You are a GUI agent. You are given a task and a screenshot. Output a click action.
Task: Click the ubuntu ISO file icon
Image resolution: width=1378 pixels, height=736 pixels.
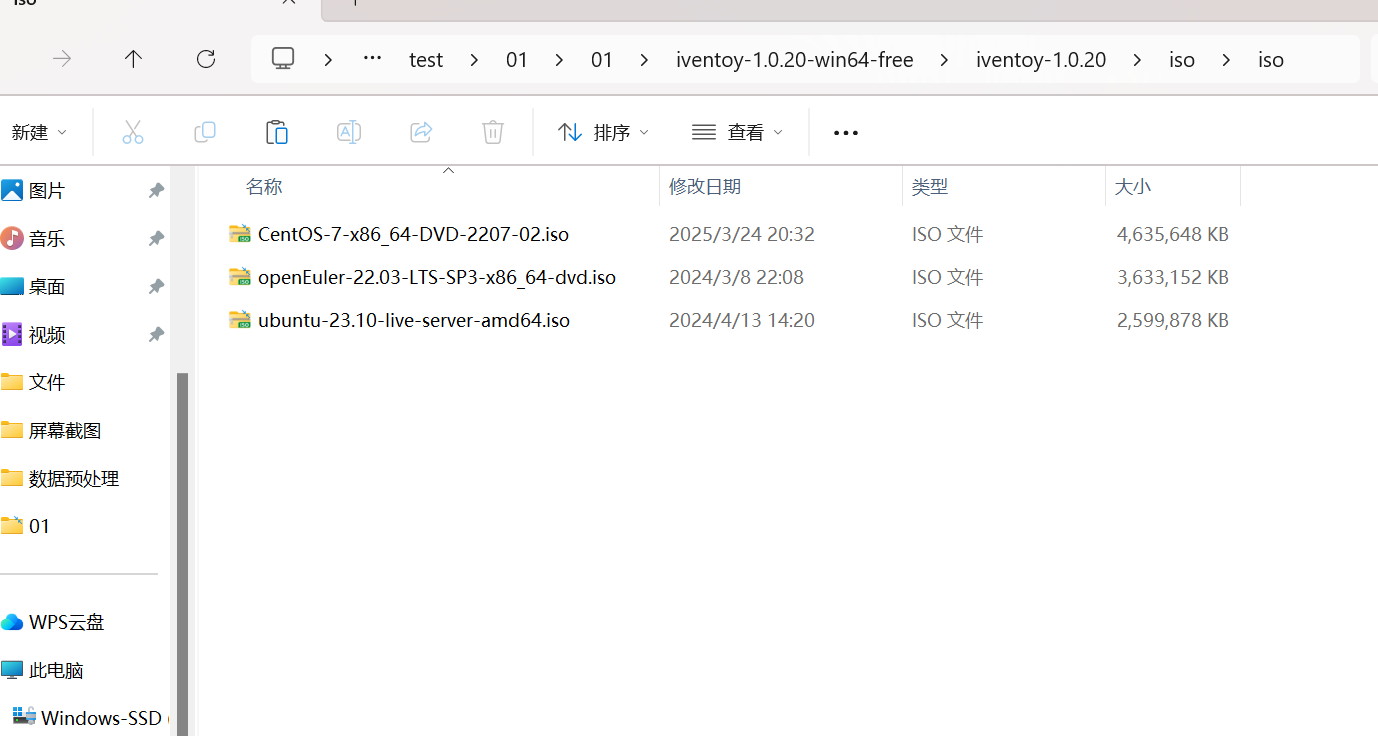[239, 320]
